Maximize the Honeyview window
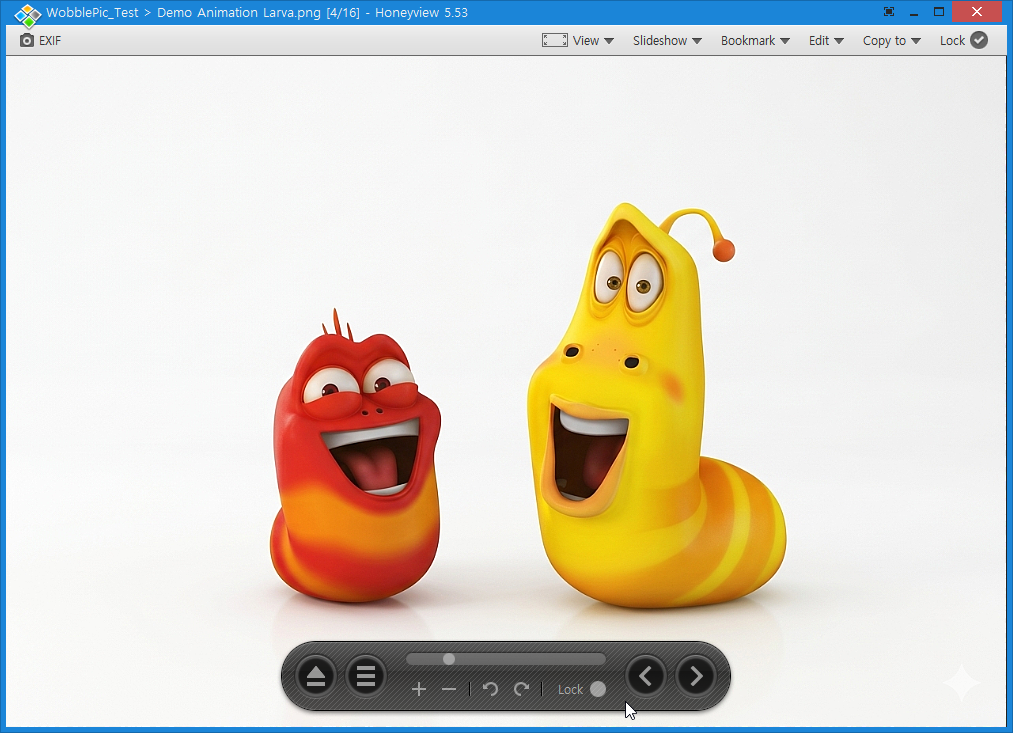The width and height of the screenshot is (1013, 733). click(939, 12)
